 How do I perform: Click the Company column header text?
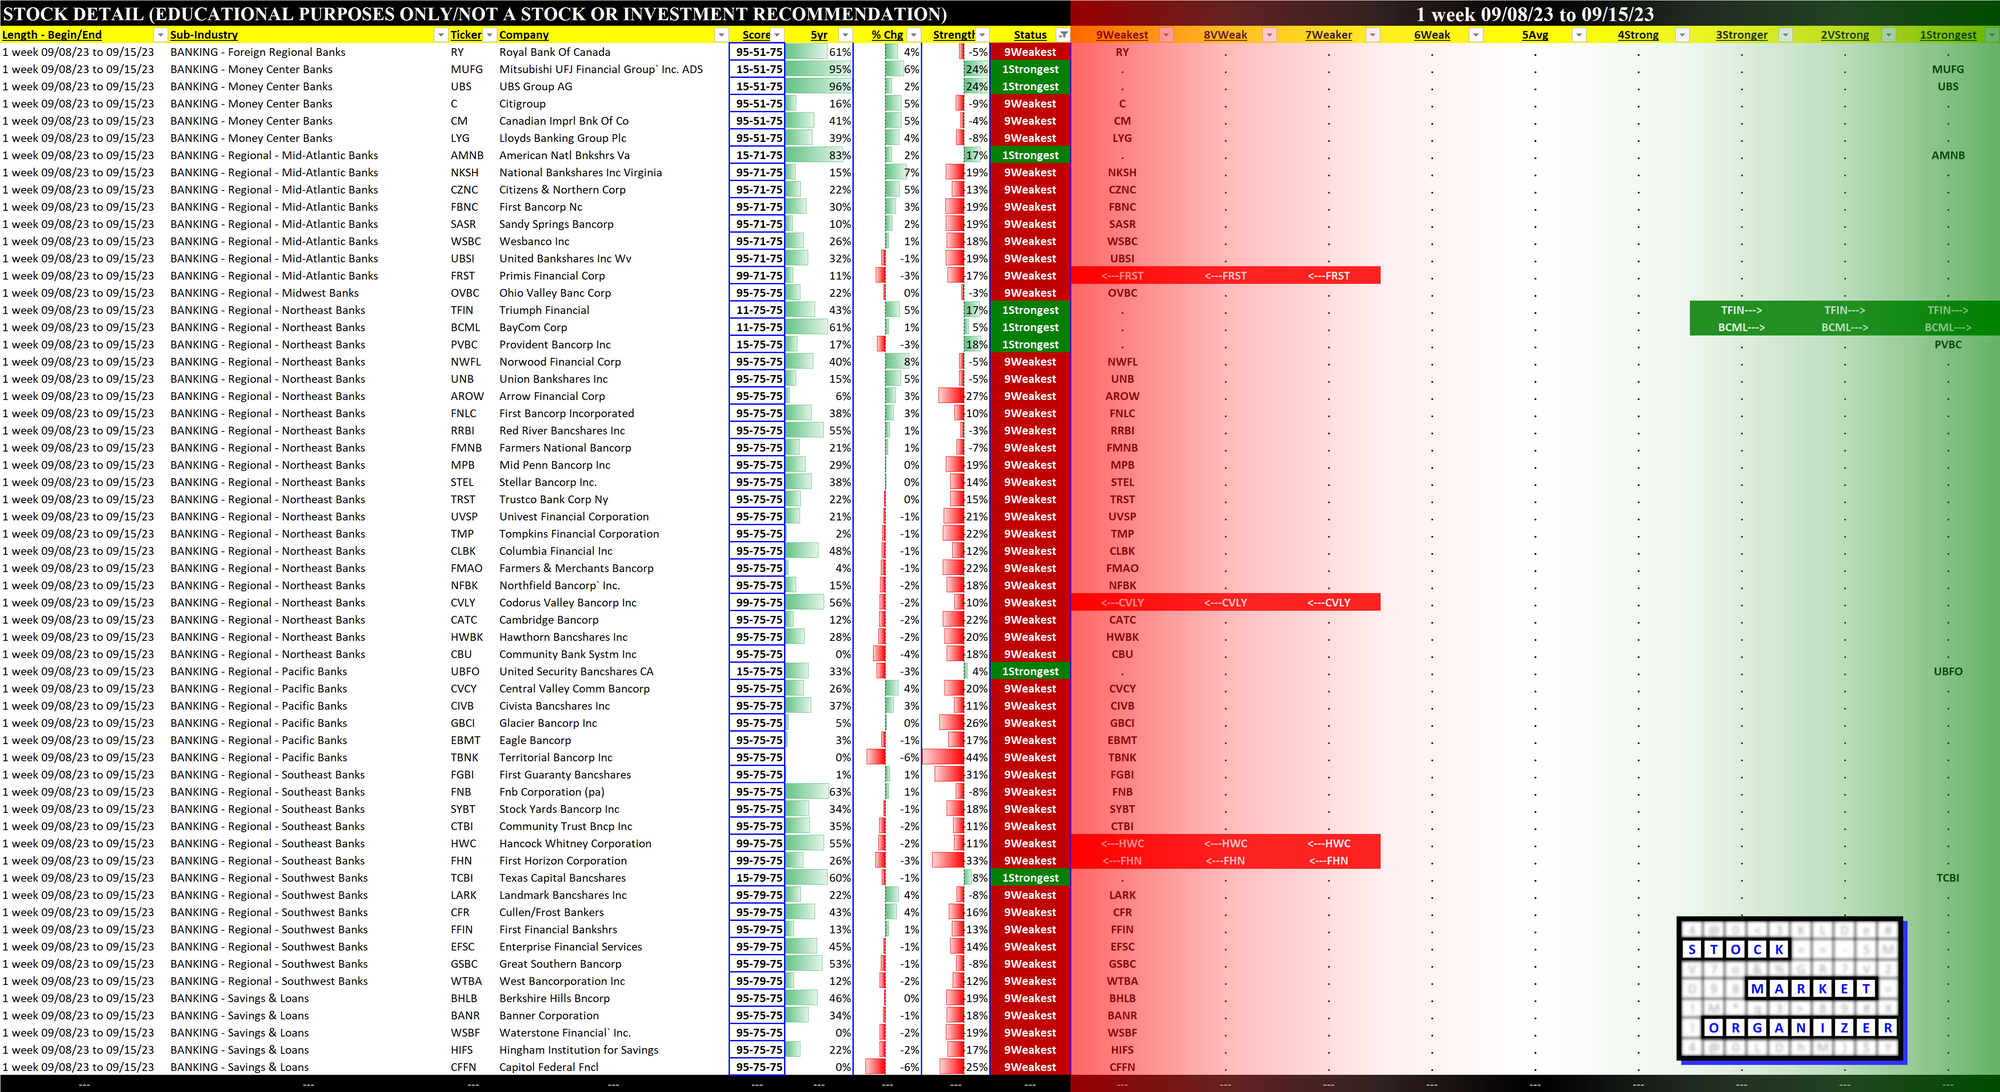pos(524,35)
